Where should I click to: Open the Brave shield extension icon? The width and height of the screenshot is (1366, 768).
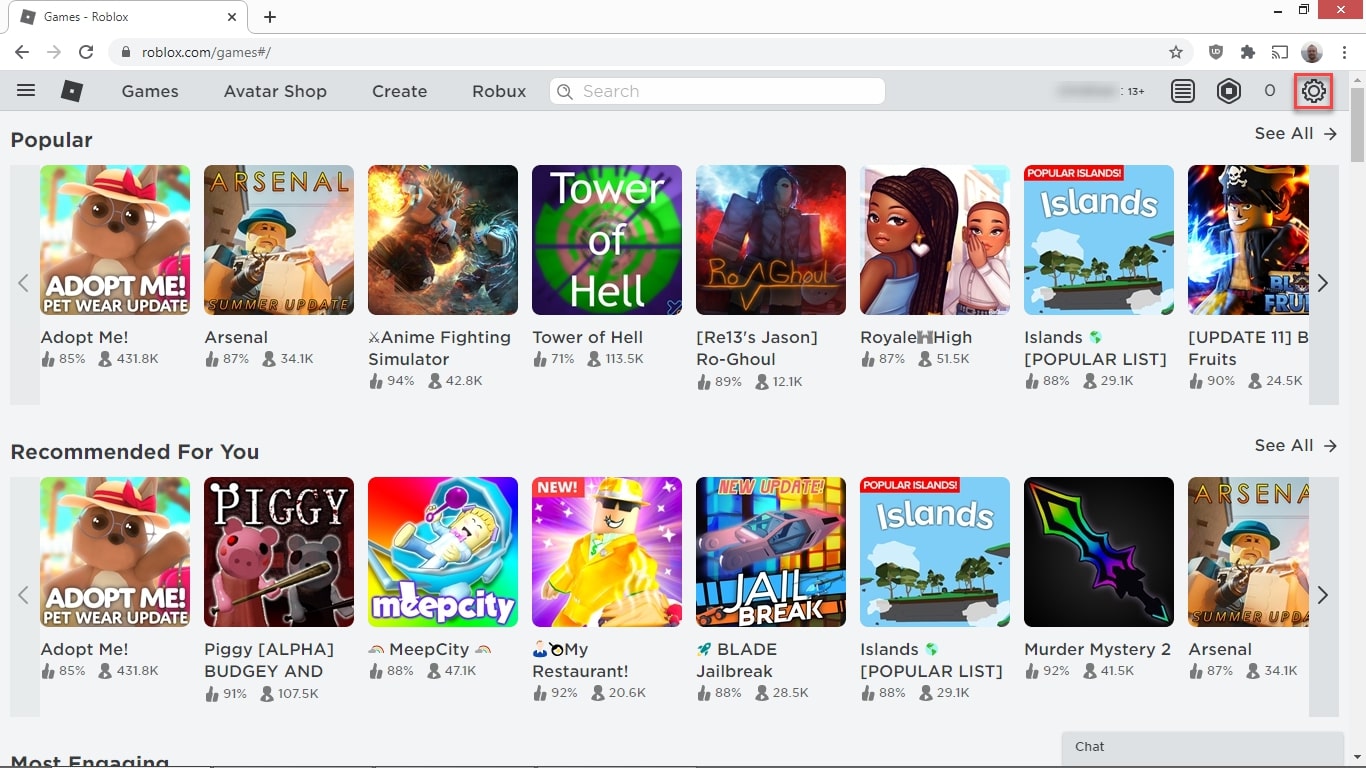click(x=1216, y=52)
